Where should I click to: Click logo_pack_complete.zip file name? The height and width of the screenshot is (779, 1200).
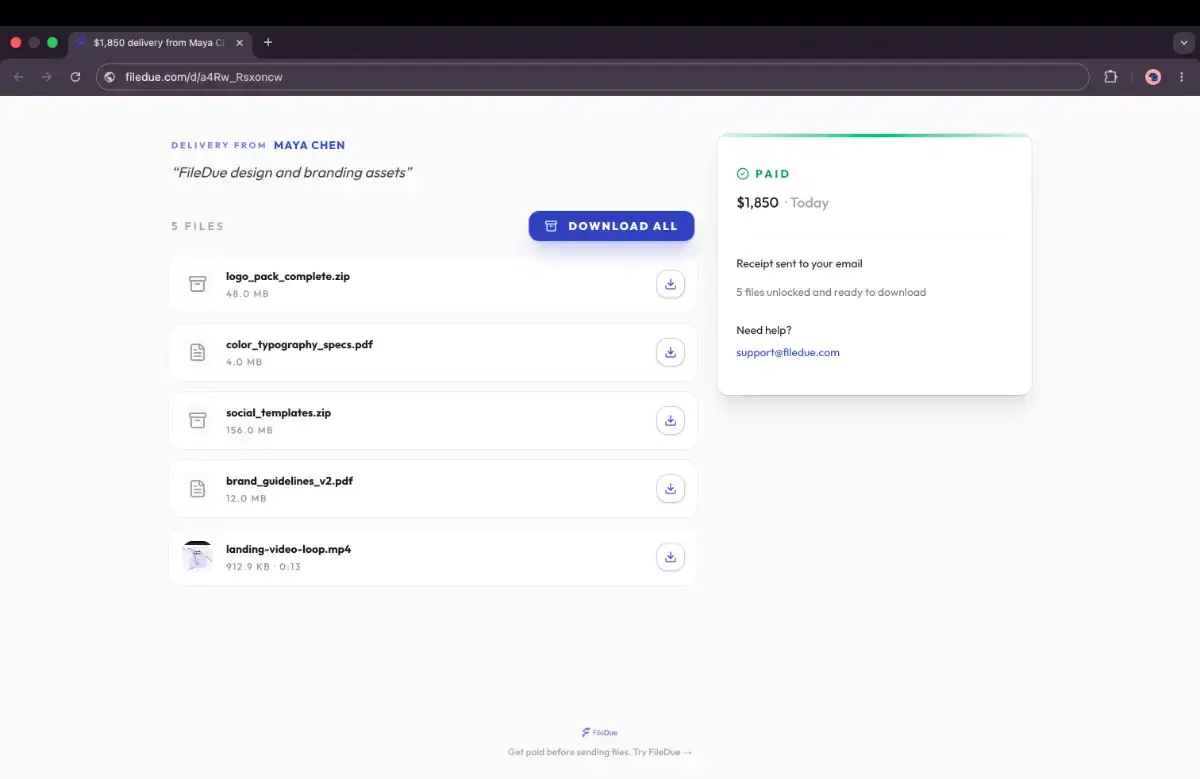(x=288, y=276)
